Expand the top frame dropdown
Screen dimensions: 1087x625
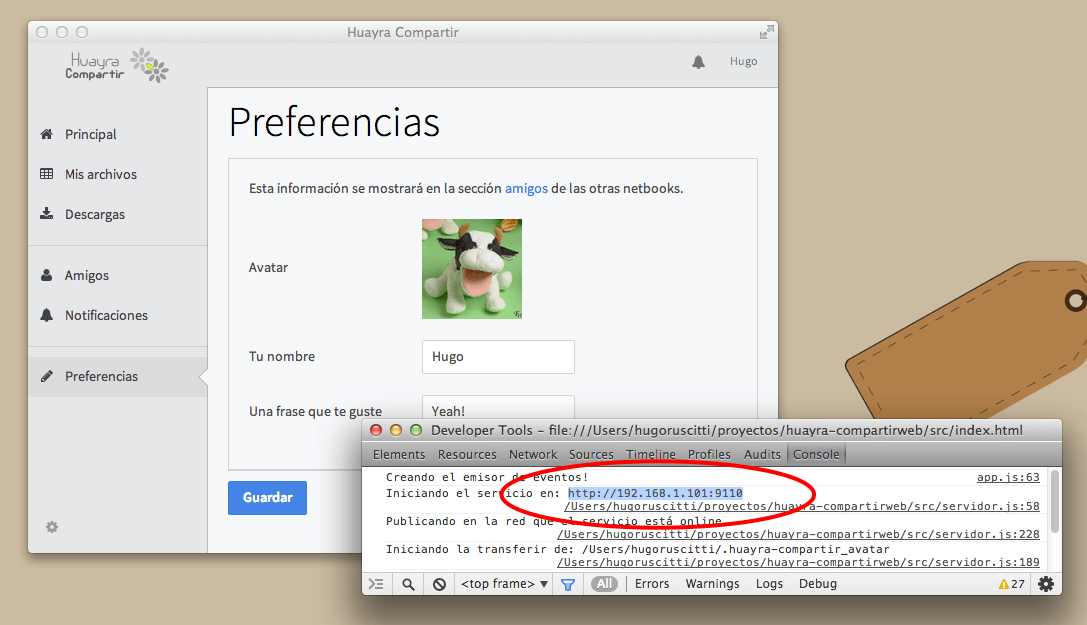pos(505,584)
